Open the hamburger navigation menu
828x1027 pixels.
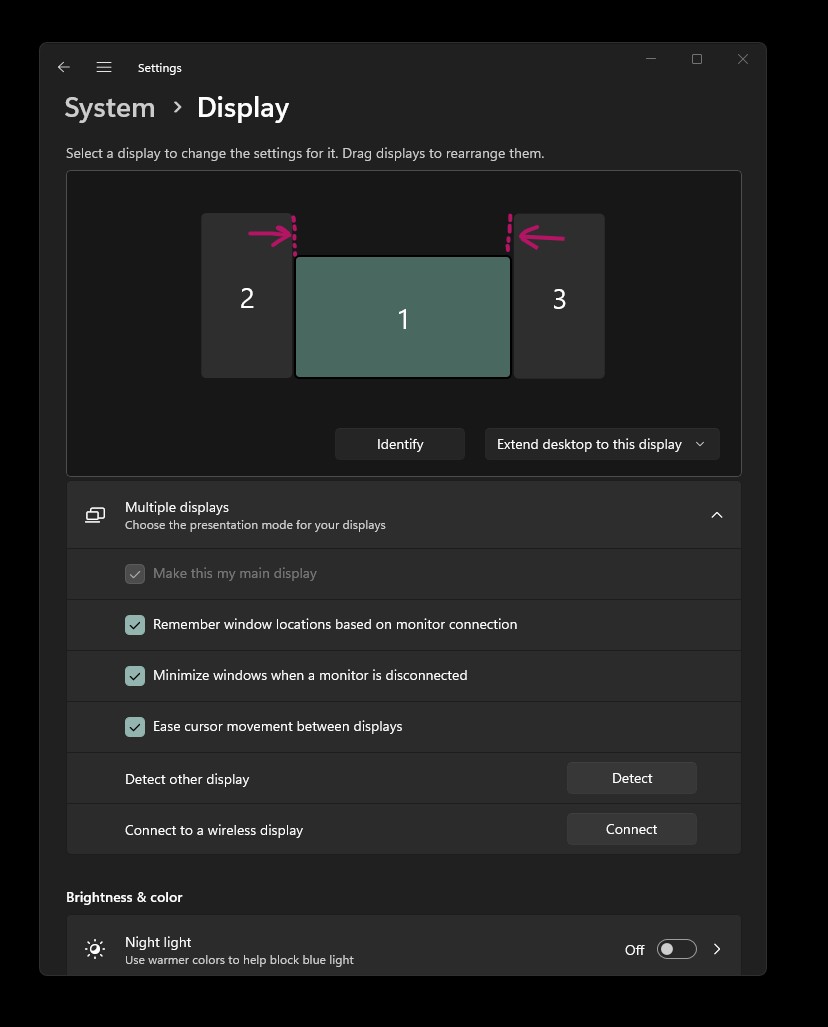coord(104,67)
